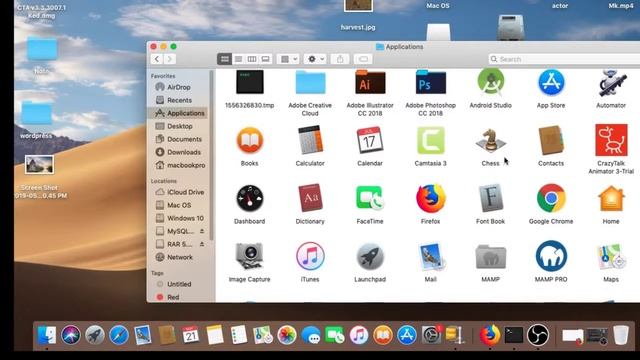Select the Contacts application

(551, 140)
